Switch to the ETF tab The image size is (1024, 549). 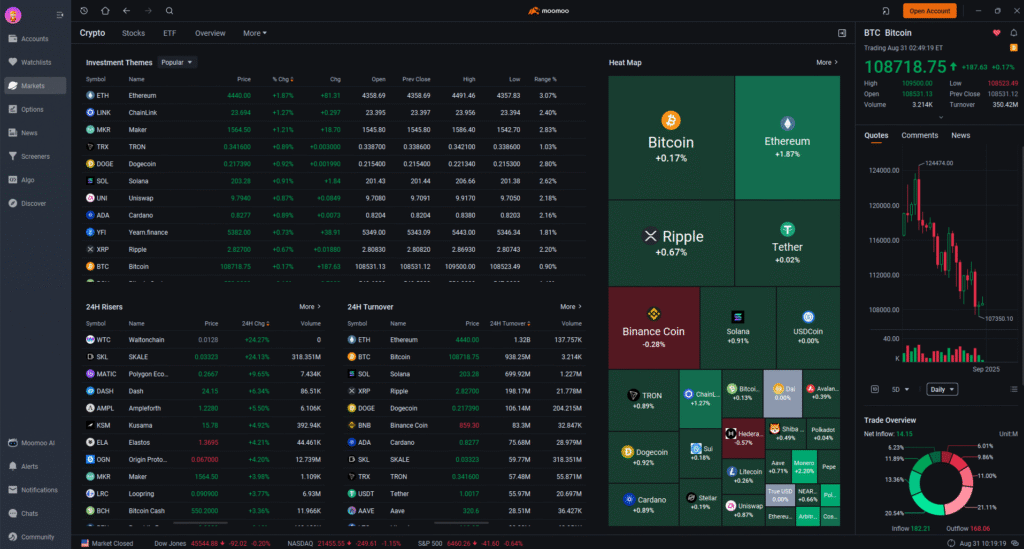(169, 33)
